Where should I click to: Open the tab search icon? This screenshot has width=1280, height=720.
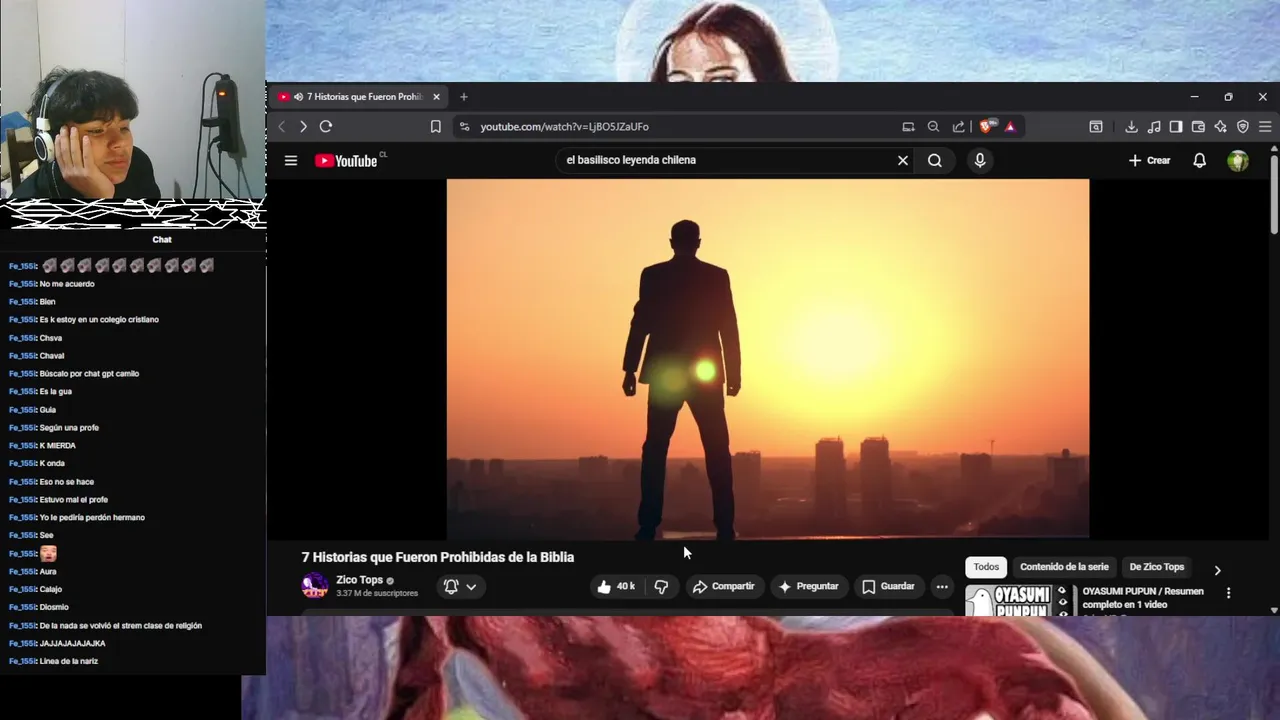[x=1096, y=127]
